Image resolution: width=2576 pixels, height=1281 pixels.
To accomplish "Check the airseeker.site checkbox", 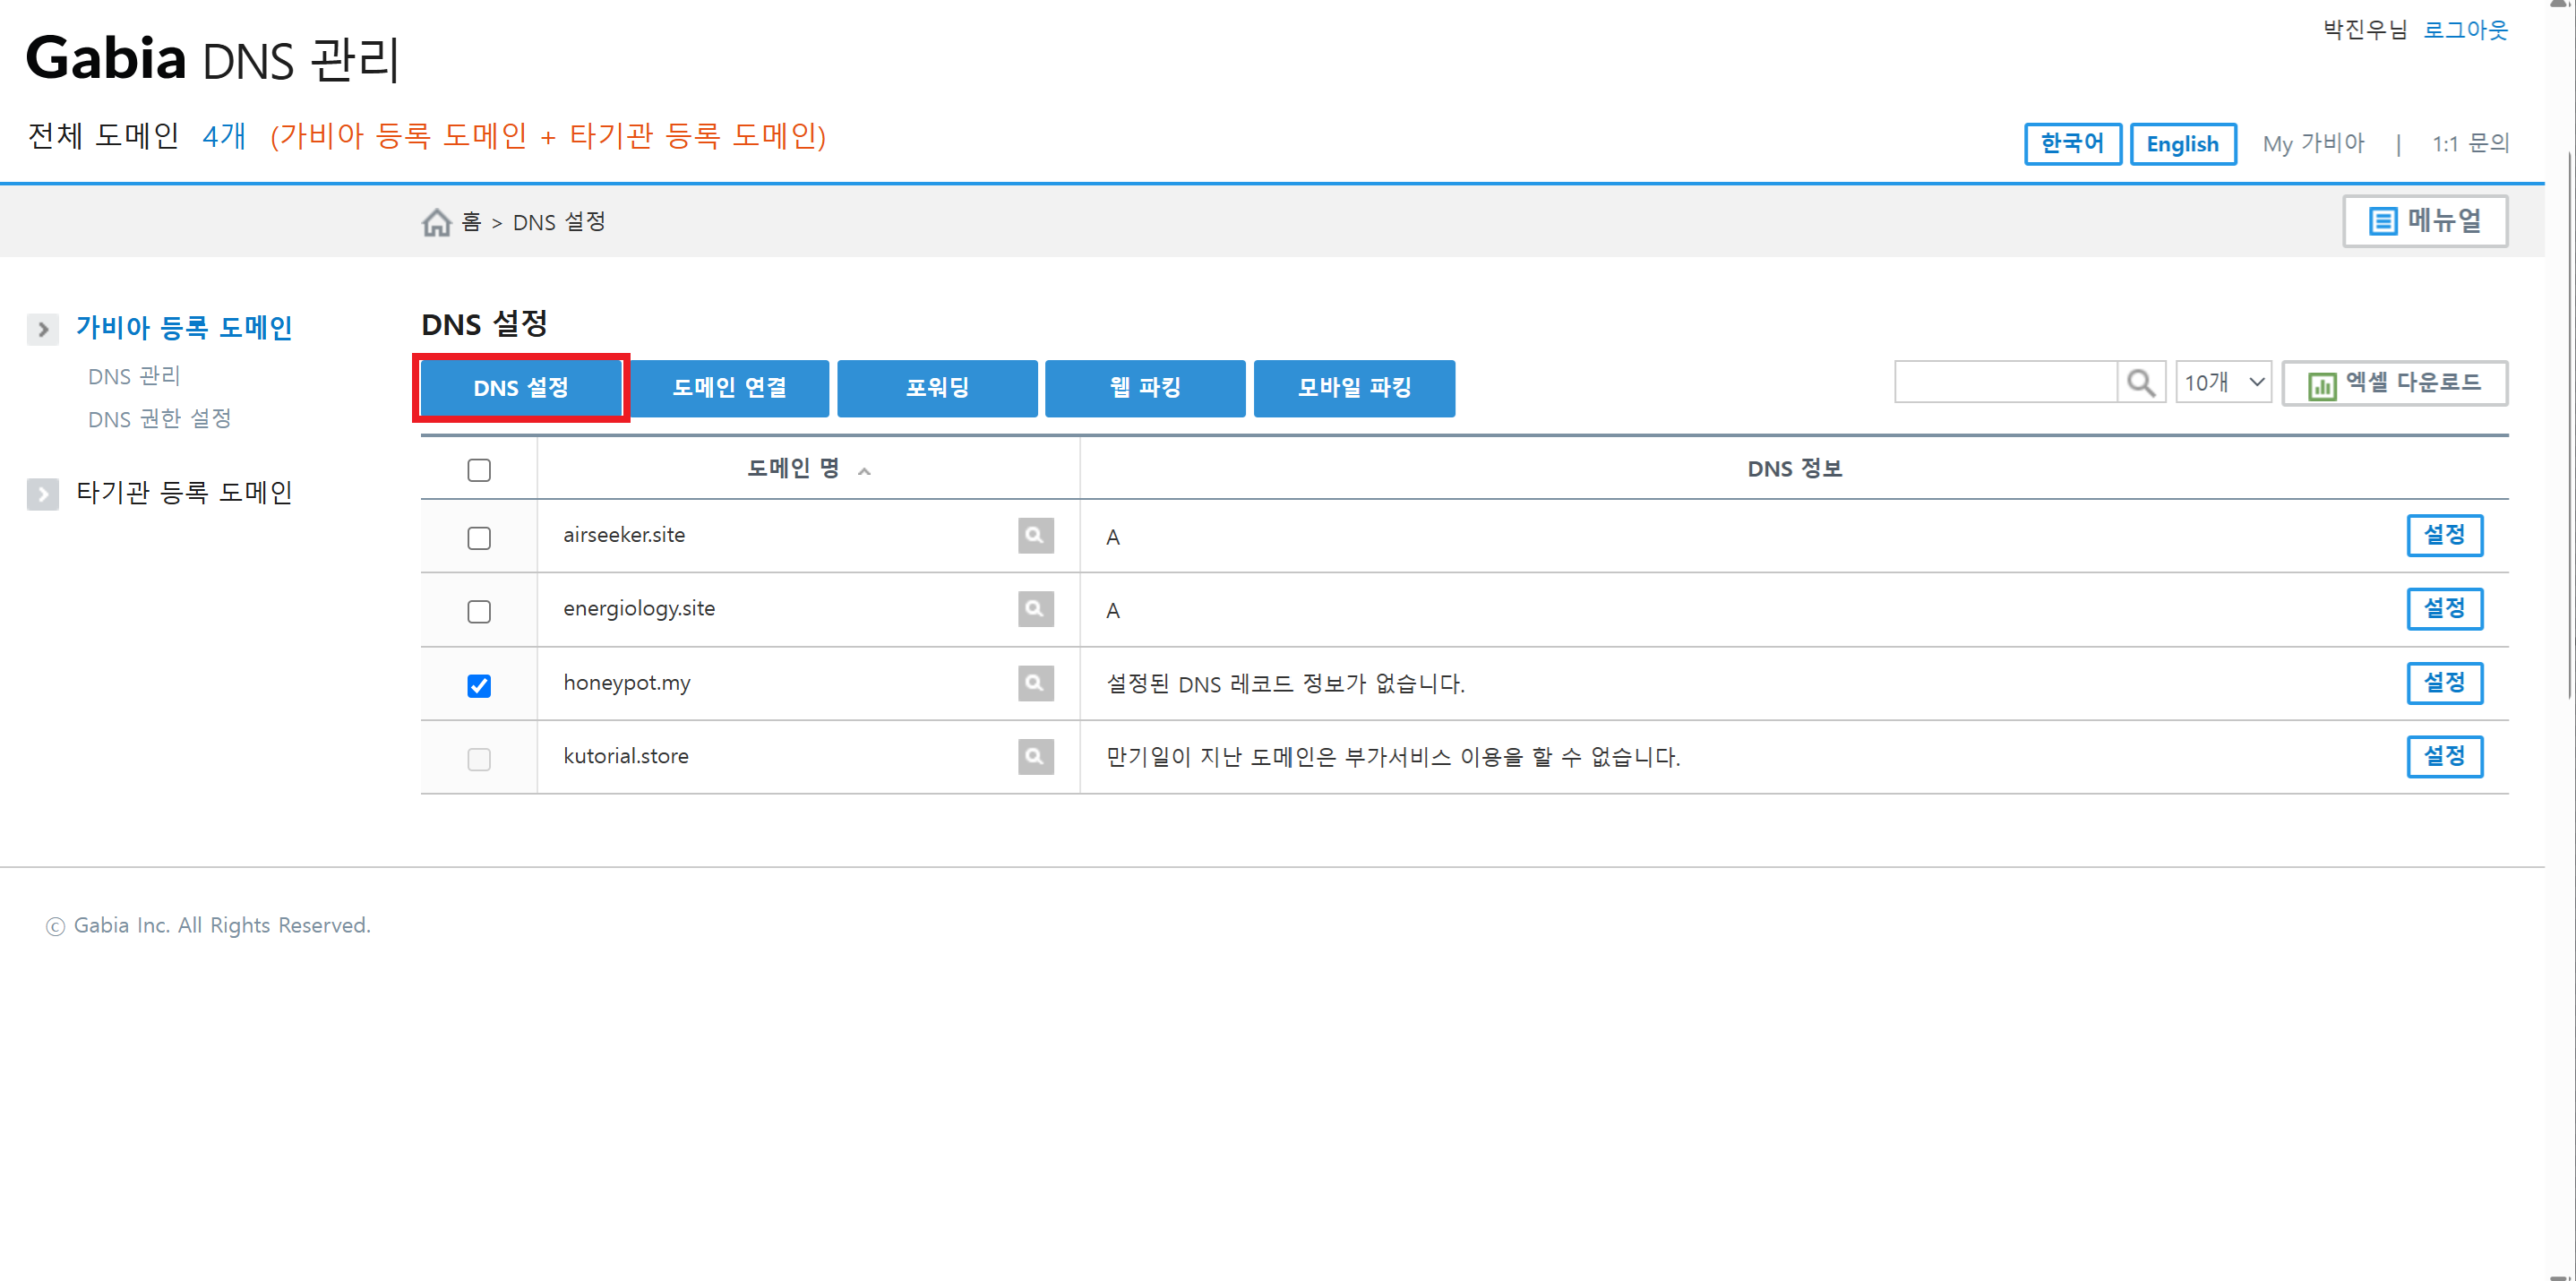I will [x=479, y=538].
